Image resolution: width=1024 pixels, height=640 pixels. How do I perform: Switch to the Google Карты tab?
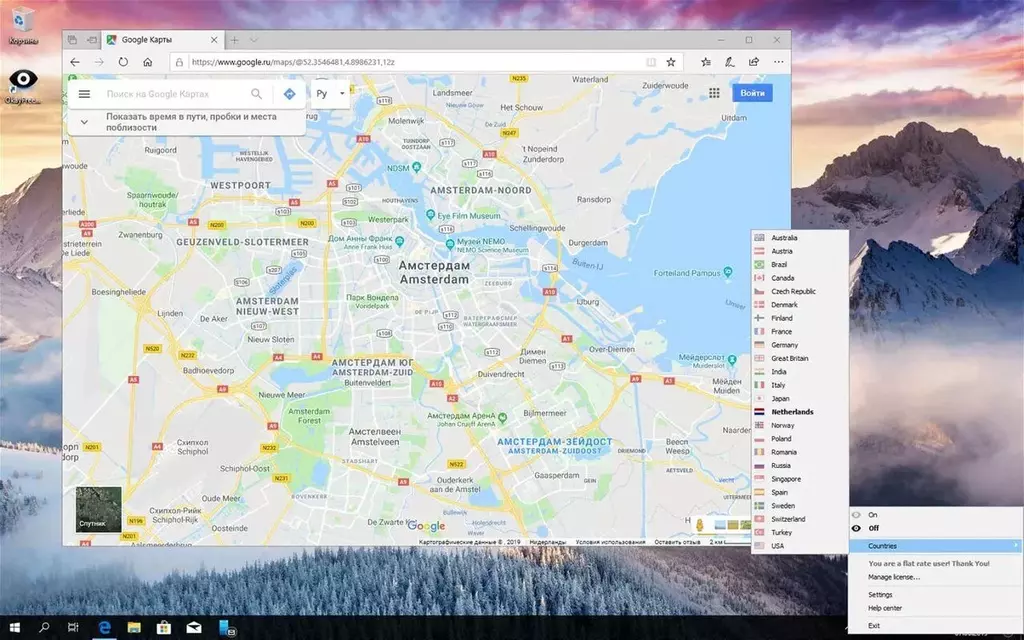[163, 40]
